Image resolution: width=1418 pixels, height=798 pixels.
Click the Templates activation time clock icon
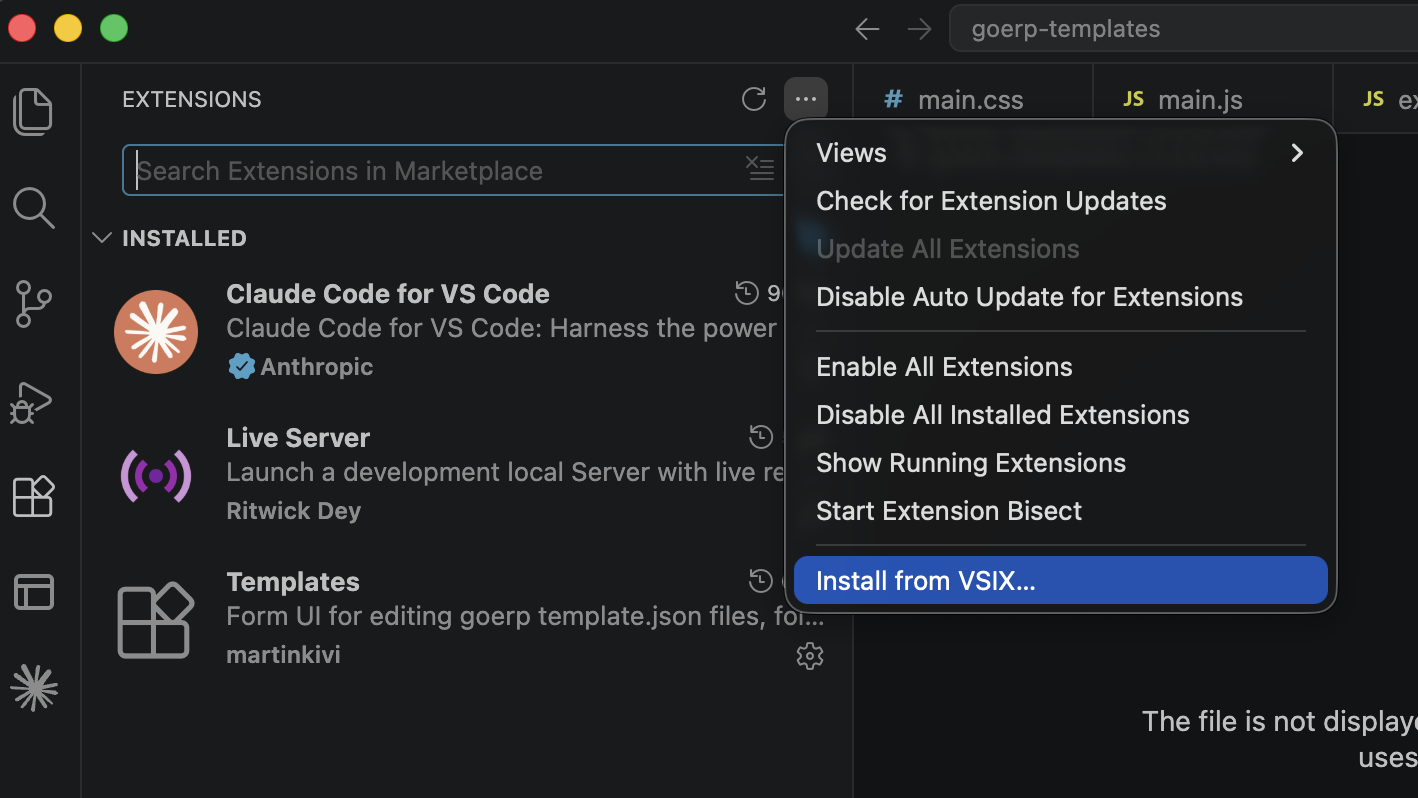click(x=761, y=581)
